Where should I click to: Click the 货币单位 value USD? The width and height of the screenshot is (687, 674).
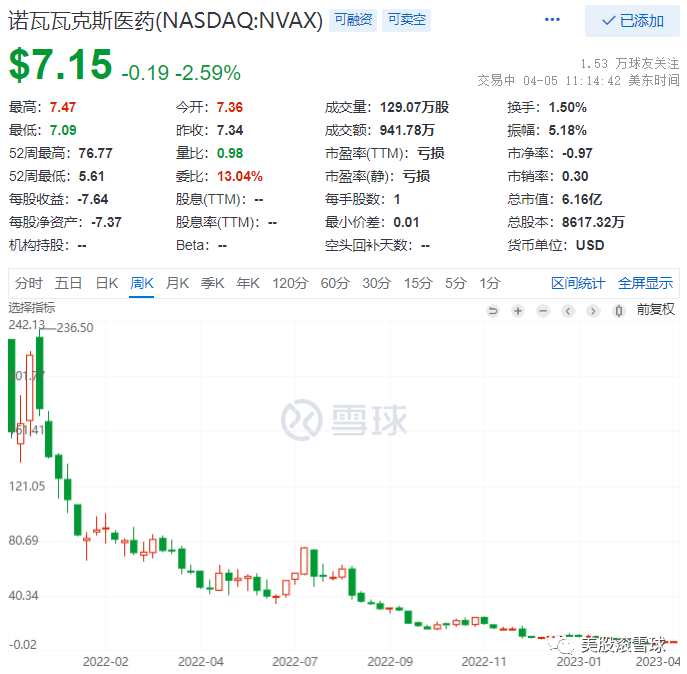pyautogui.click(x=590, y=245)
